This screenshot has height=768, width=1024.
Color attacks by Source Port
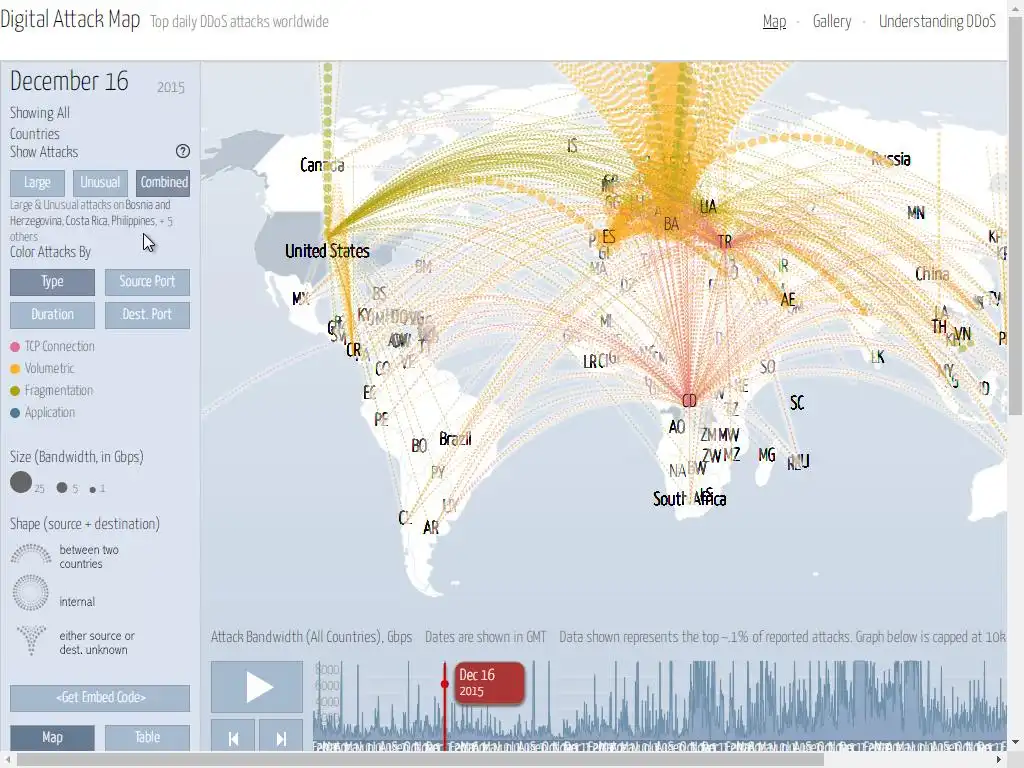(x=147, y=282)
